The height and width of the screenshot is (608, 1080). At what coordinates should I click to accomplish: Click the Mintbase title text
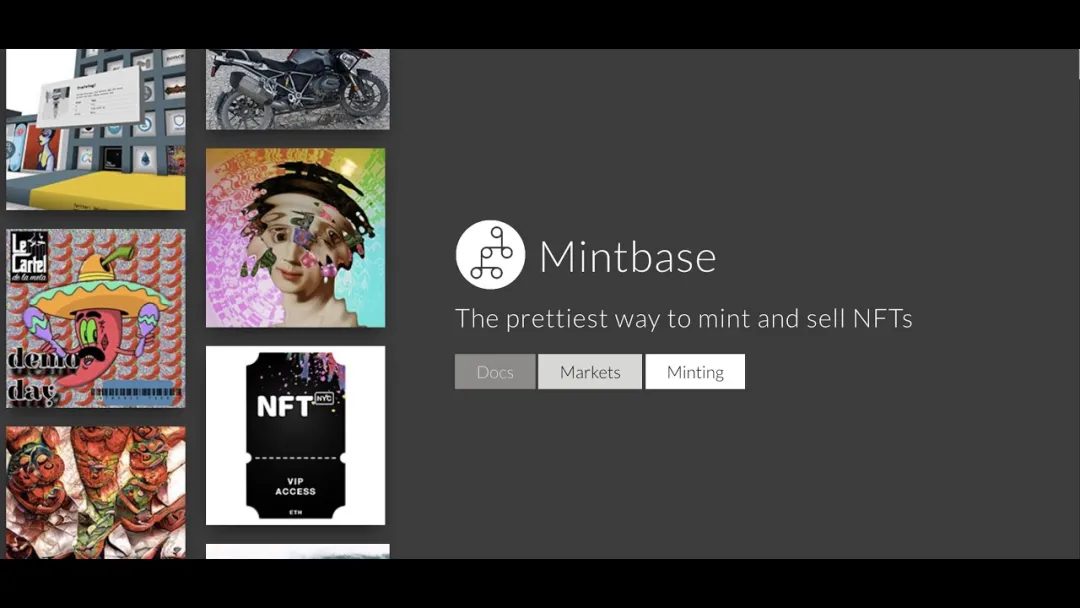coord(627,257)
